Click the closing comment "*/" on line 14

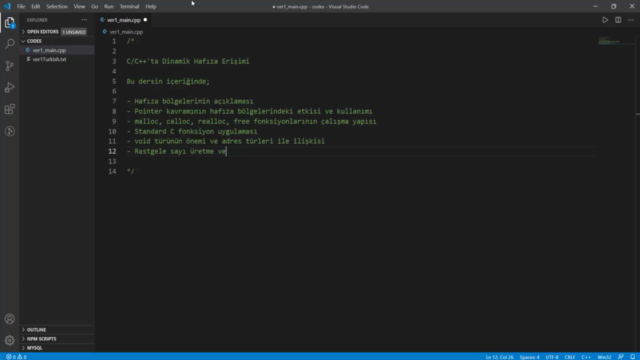click(x=131, y=171)
